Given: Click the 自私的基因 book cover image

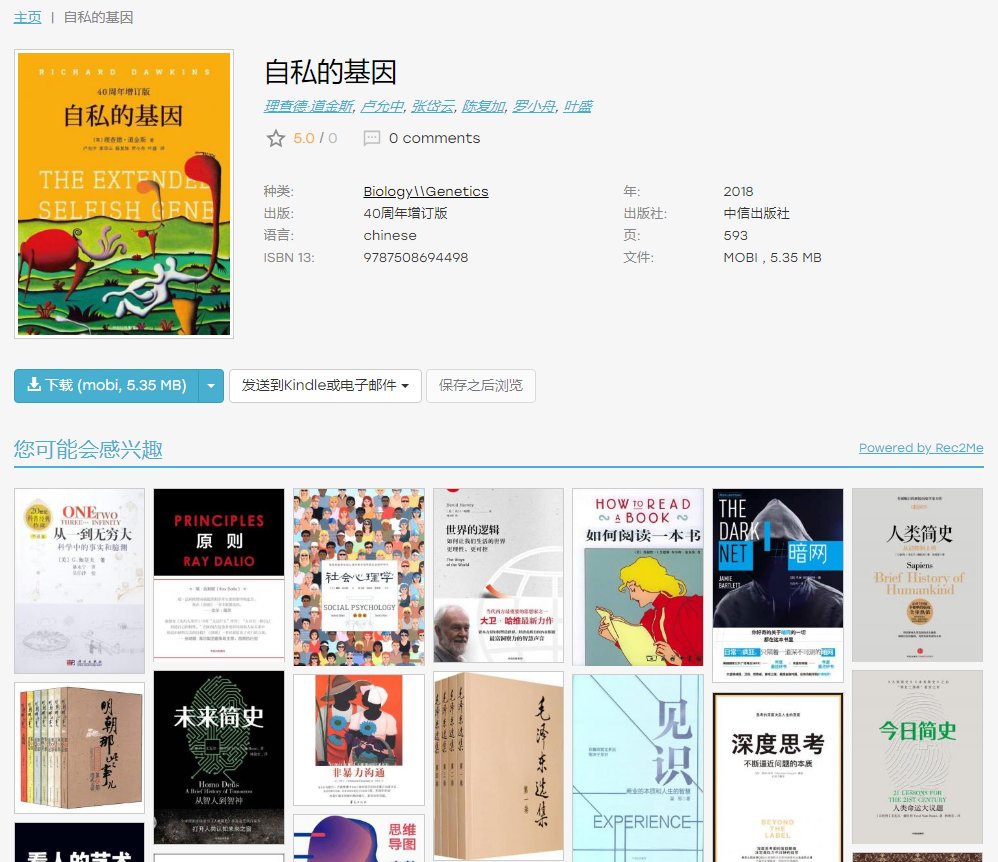Looking at the screenshot, I should [124, 194].
